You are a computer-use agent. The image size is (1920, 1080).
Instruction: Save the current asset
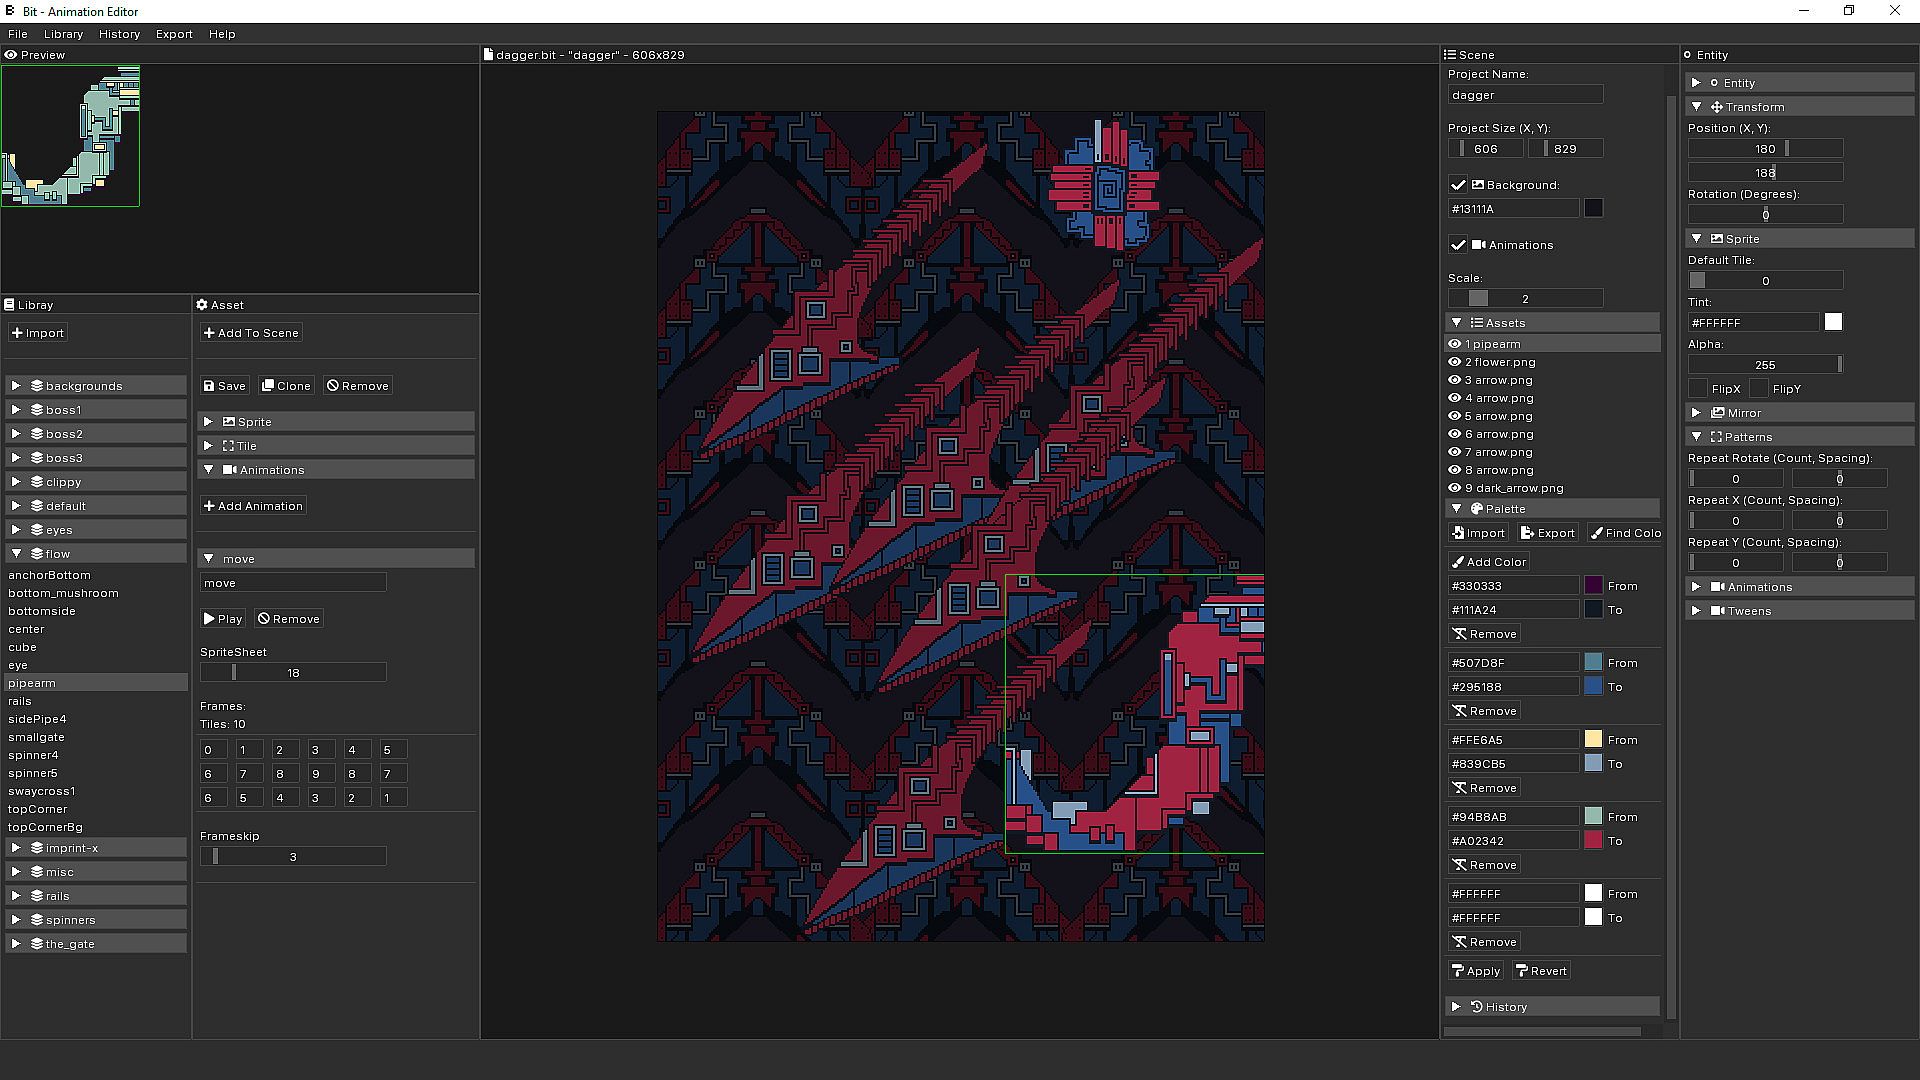[x=224, y=386]
